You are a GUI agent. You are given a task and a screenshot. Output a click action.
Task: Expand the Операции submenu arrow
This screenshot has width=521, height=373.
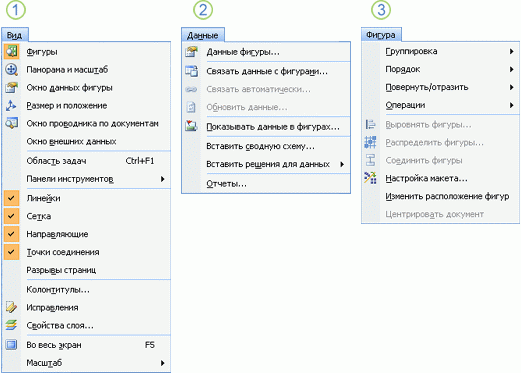coord(512,105)
